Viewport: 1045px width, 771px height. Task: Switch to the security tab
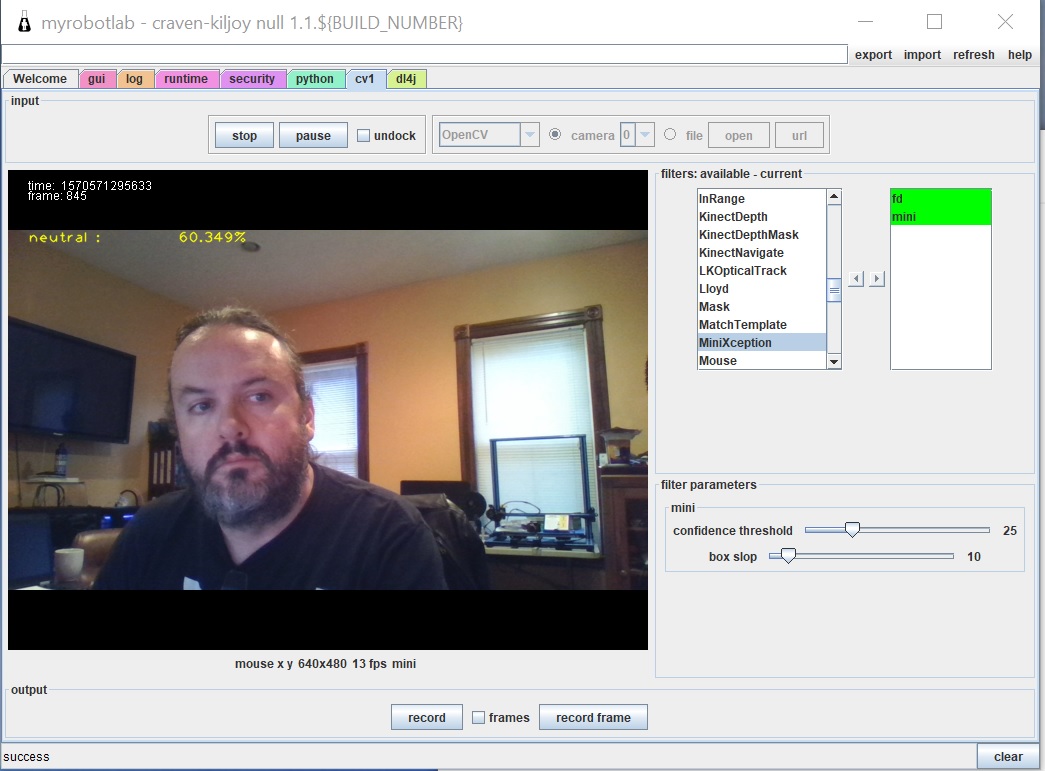point(252,79)
